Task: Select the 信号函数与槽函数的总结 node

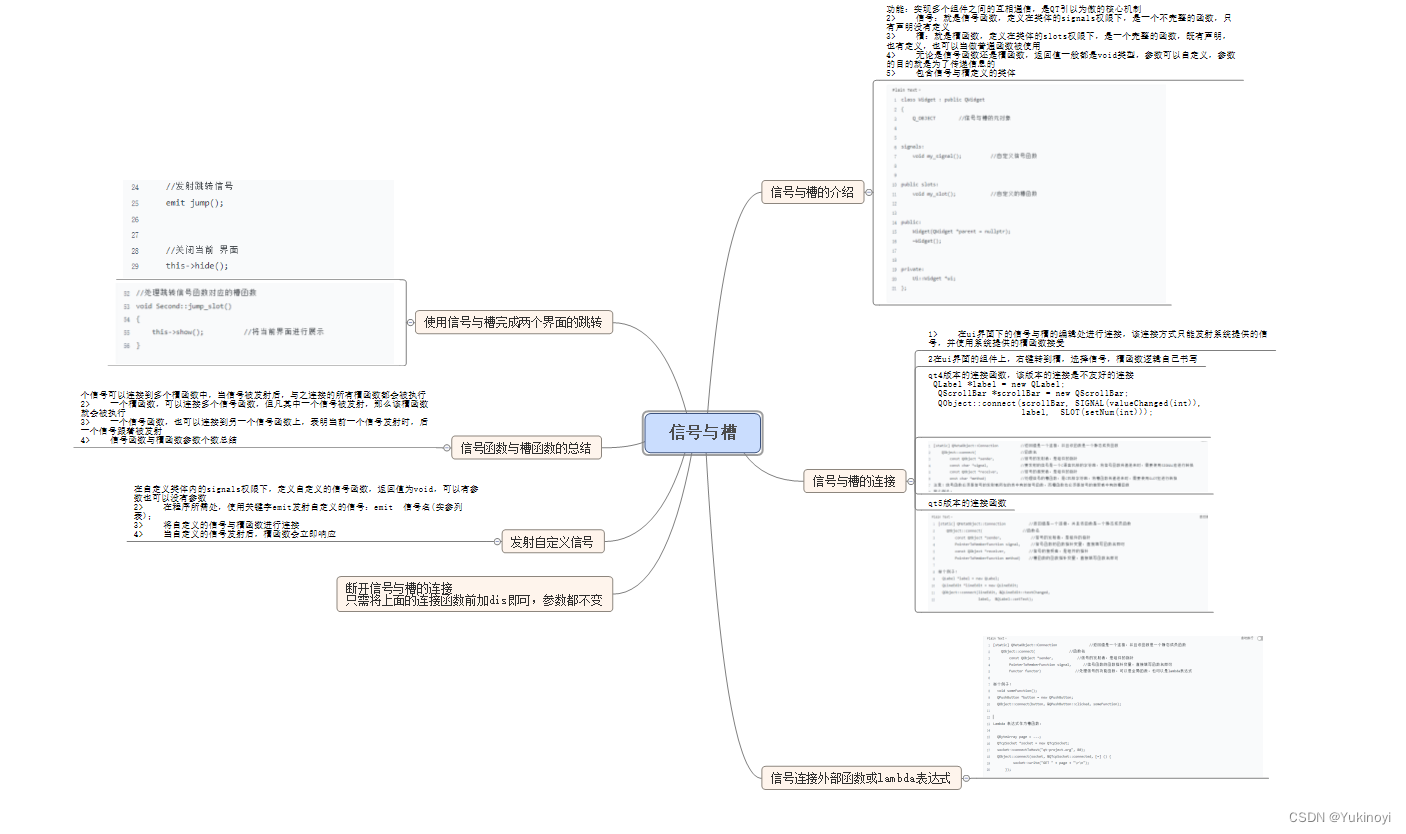Action: point(526,447)
